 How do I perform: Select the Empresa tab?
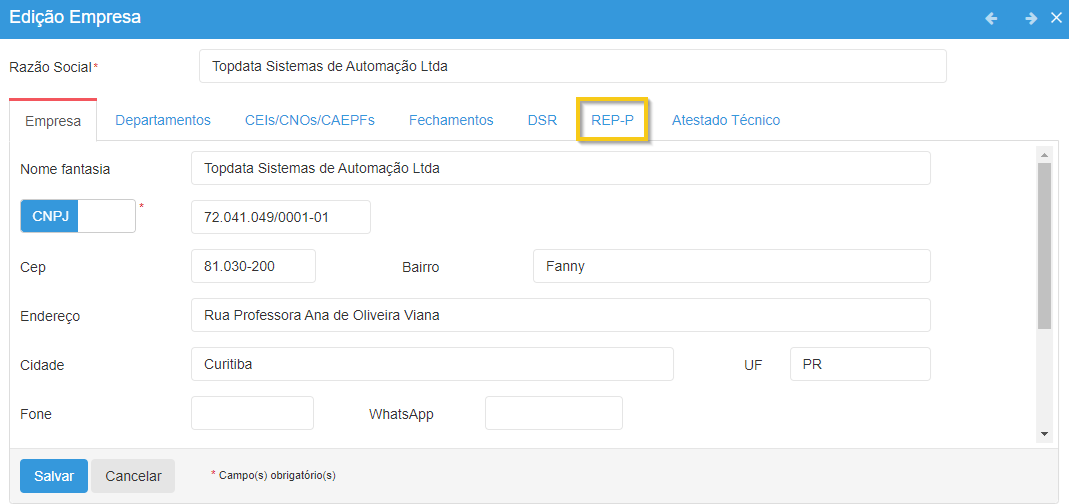[x=53, y=121]
